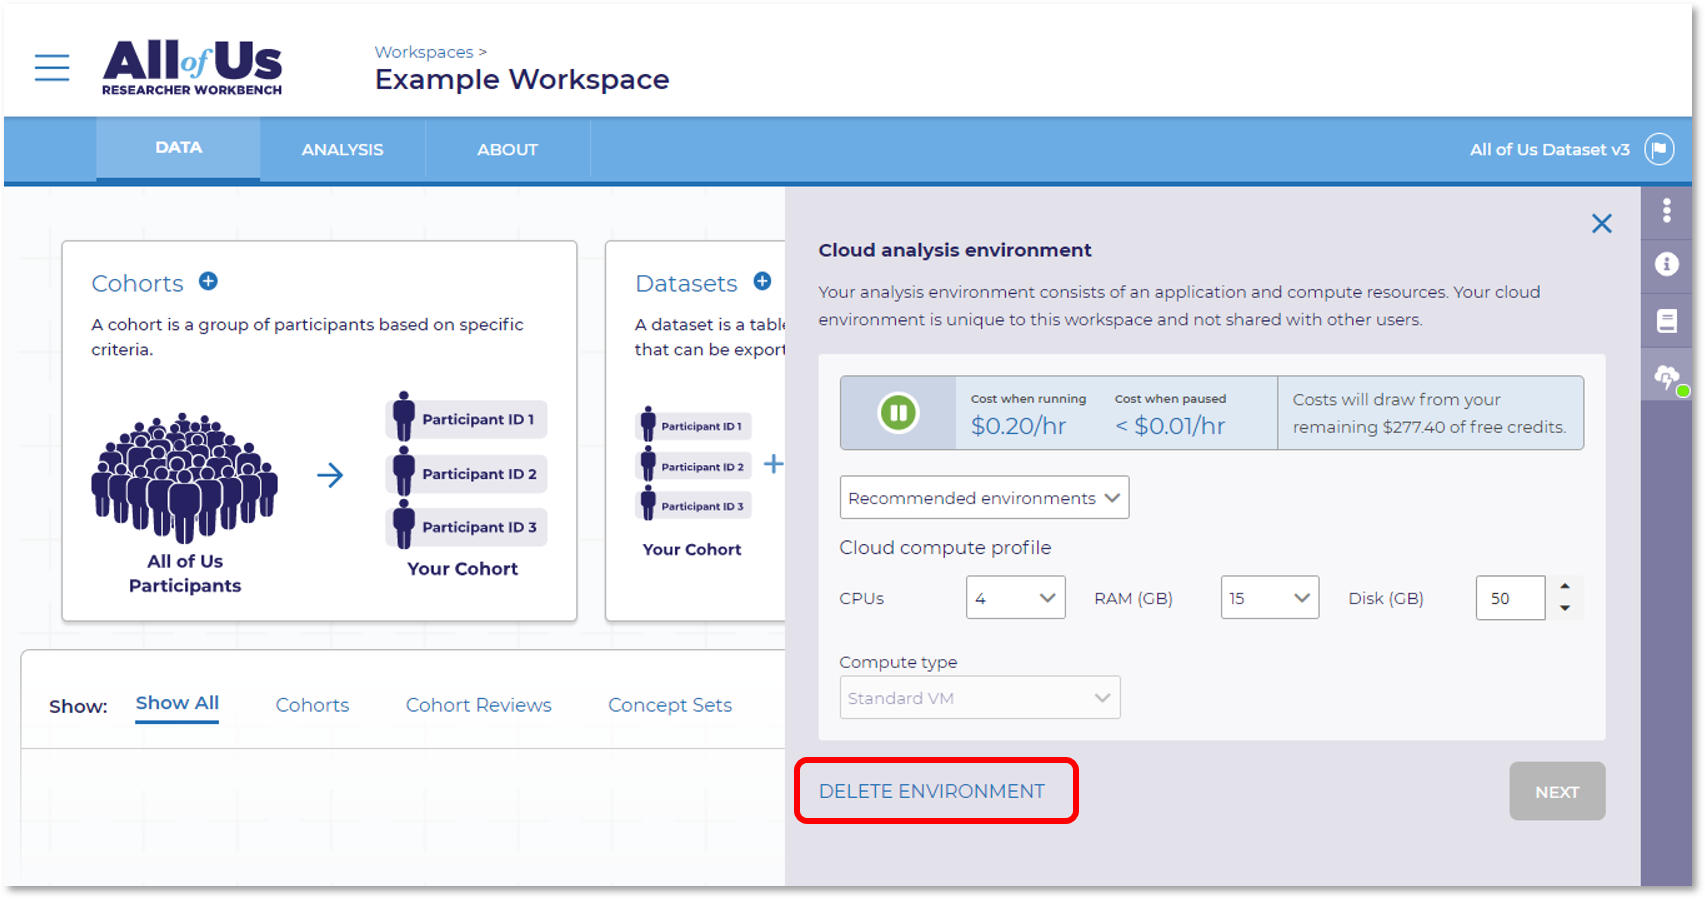Click the Participant ID 3 person icon in Cohorts
Screen dimensions: 1705x899
tap(403, 526)
